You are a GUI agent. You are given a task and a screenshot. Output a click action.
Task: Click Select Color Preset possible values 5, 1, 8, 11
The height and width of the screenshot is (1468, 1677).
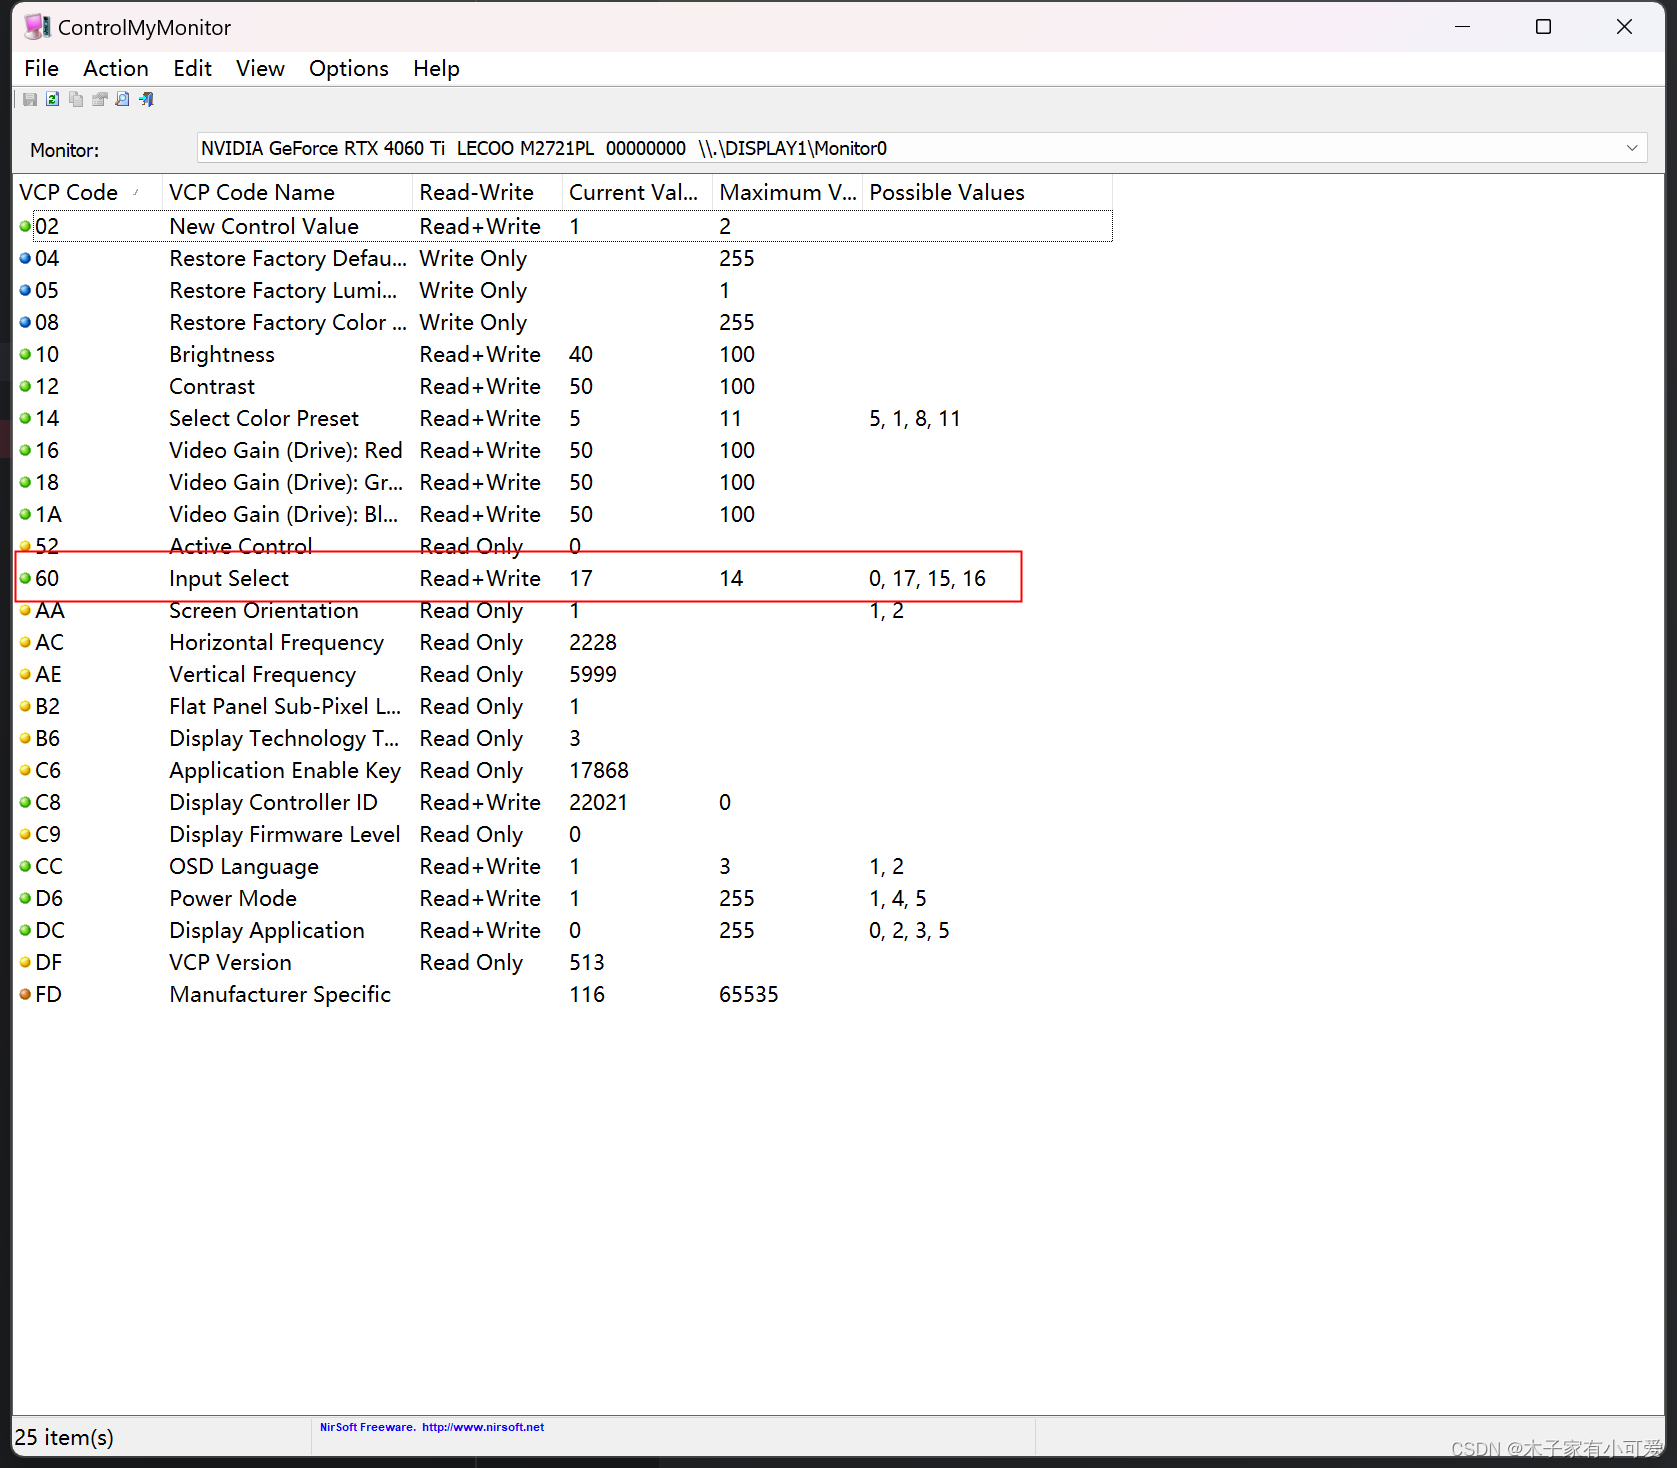(914, 418)
